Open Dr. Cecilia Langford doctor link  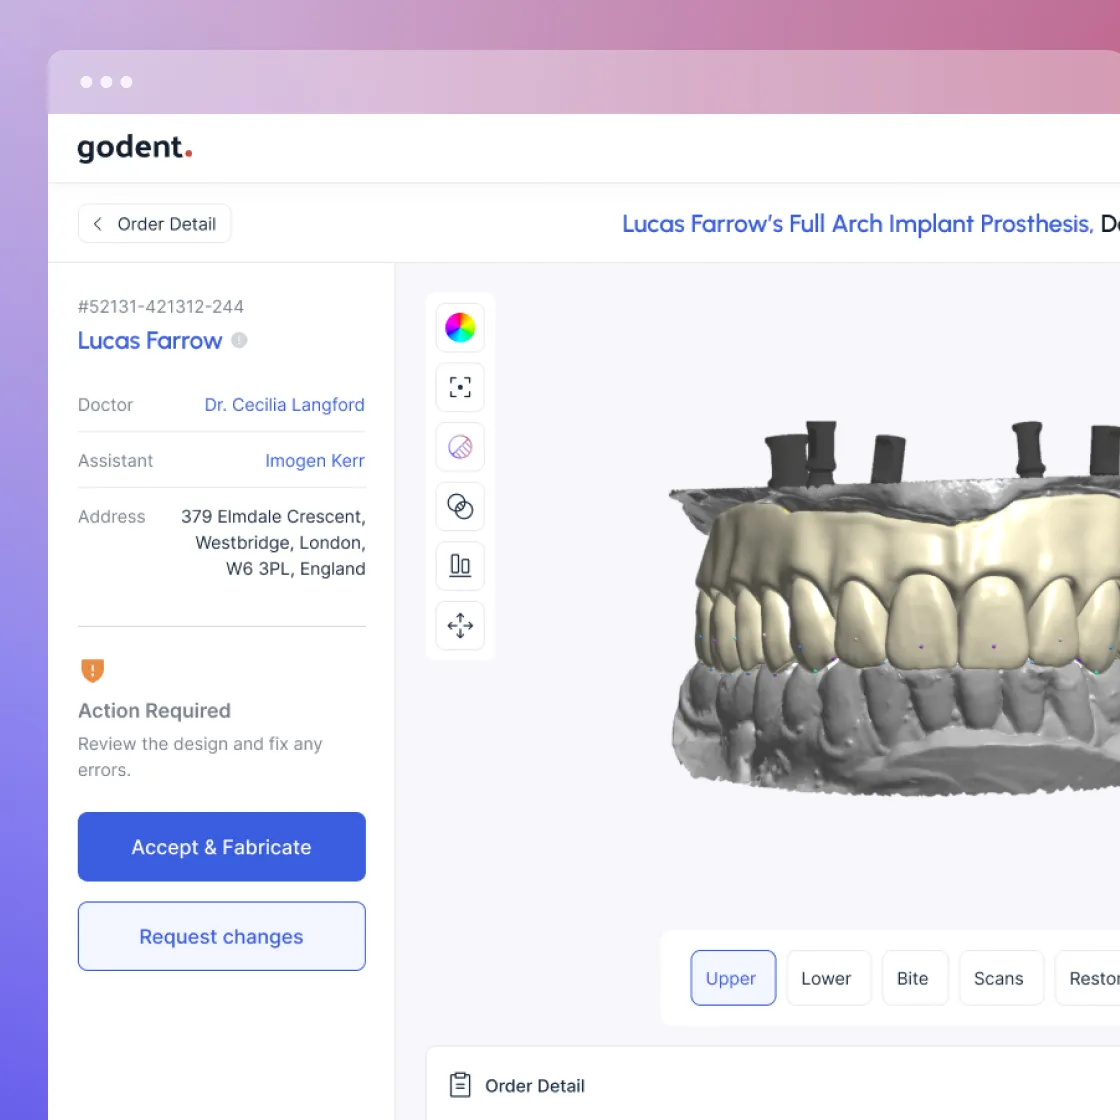[284, 405]
